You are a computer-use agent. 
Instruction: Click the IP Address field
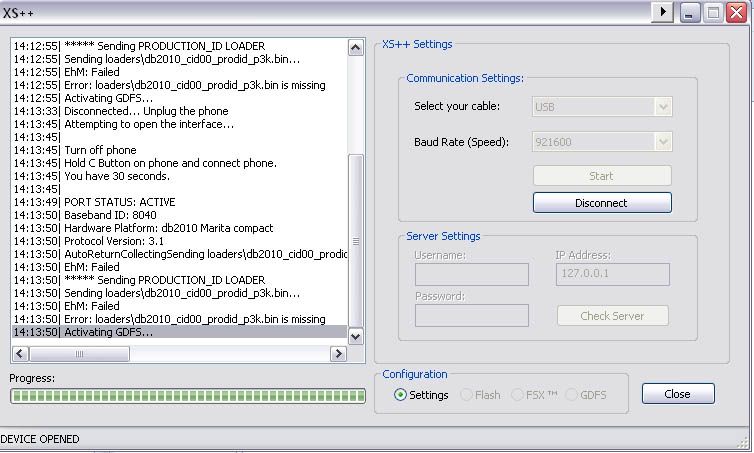(x=612, y=274)
